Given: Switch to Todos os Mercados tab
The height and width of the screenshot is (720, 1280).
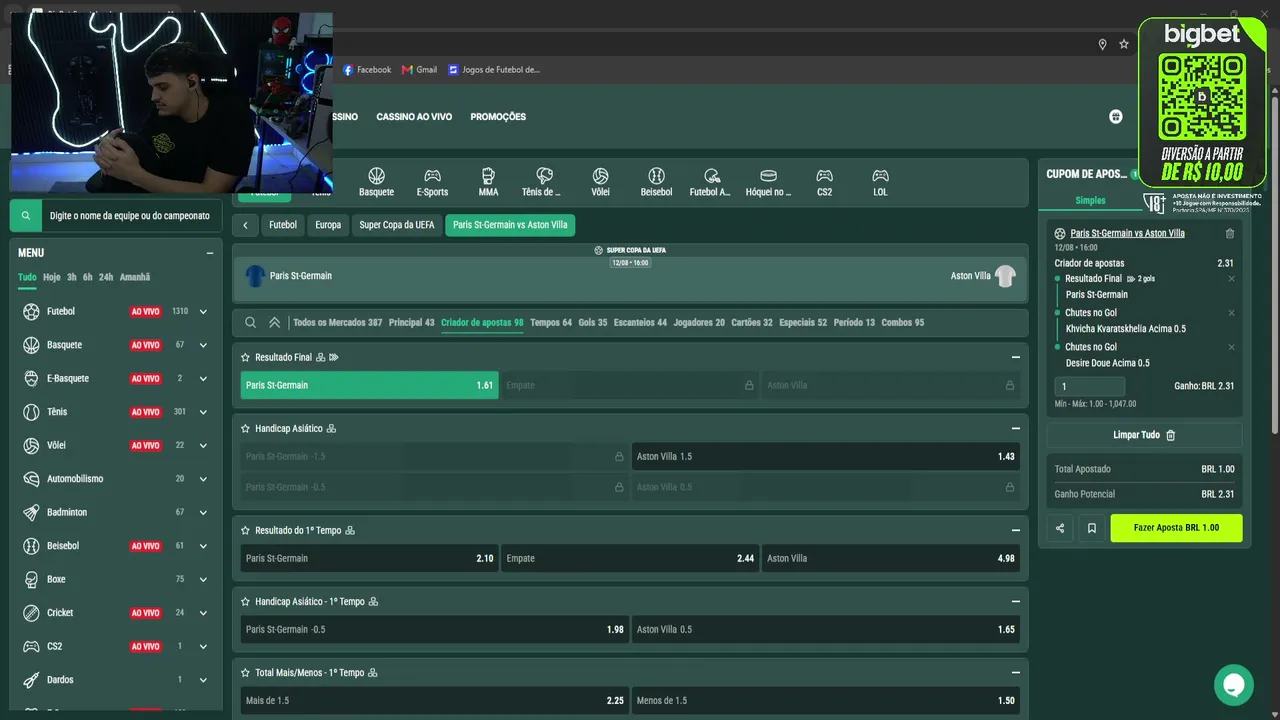Looking at the screenshot, I should click(x=338, y=323).
